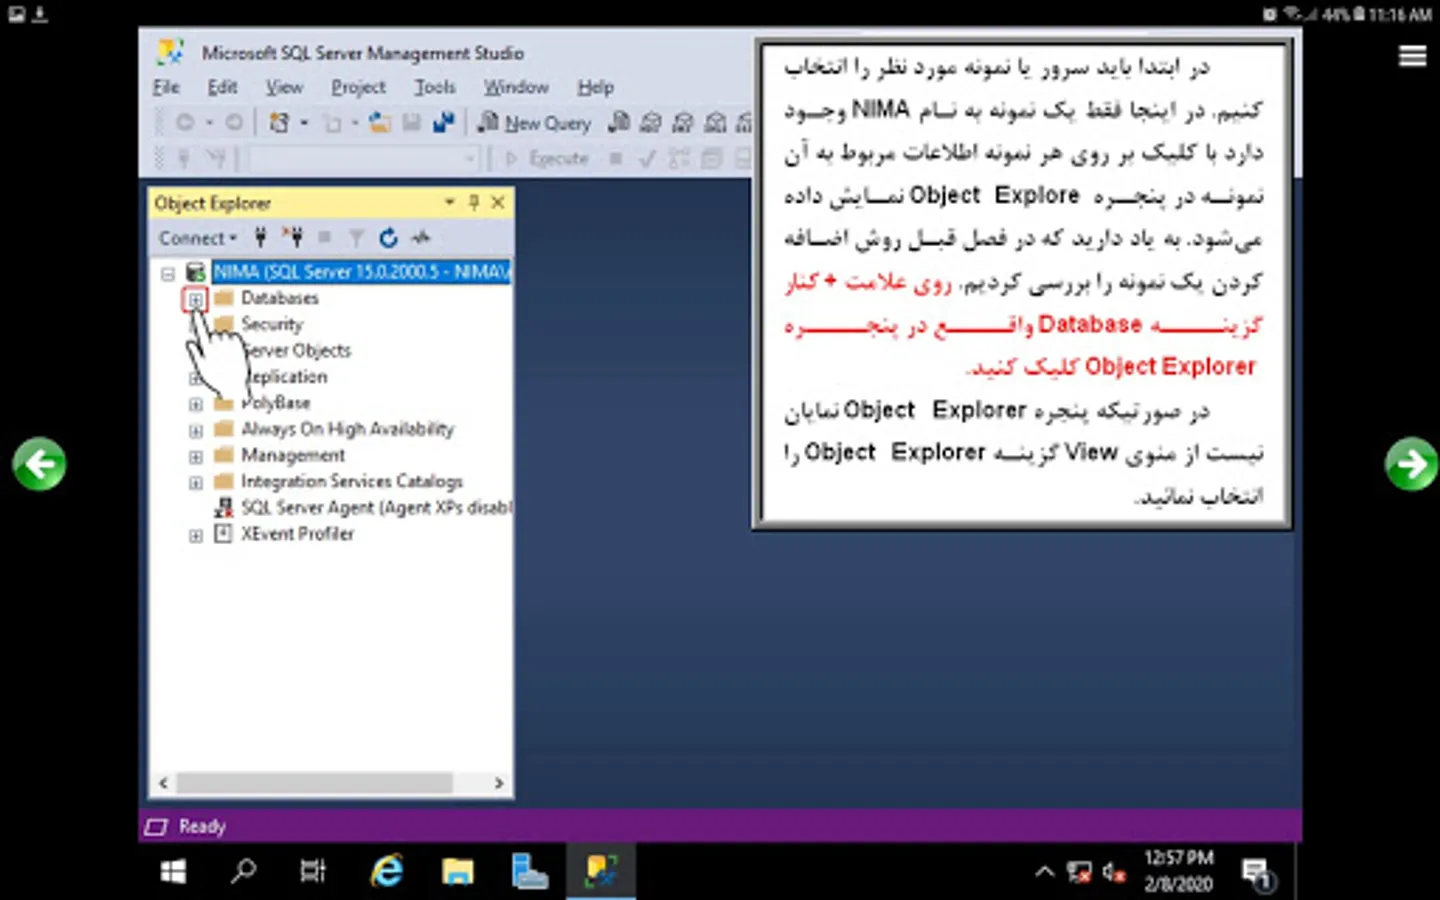Click Object Explorer horizontal scrollbar left arrow
The width and height of the screenshot is (1440, 900).
tap(164, 783)
